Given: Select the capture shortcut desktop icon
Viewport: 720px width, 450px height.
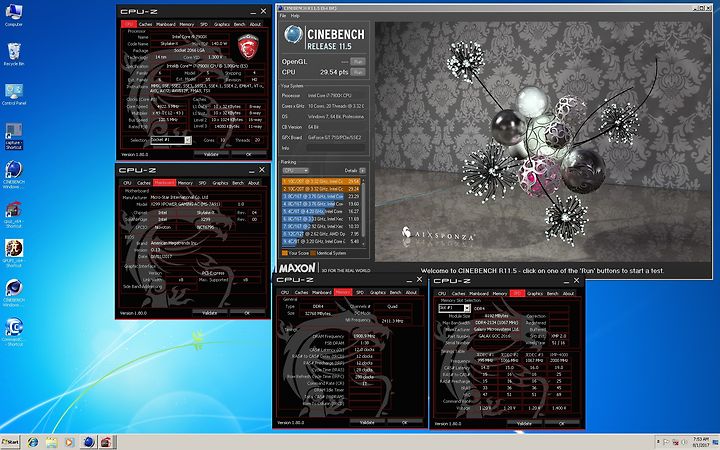Looking at the screenshot, I should [x=13, y=136].
